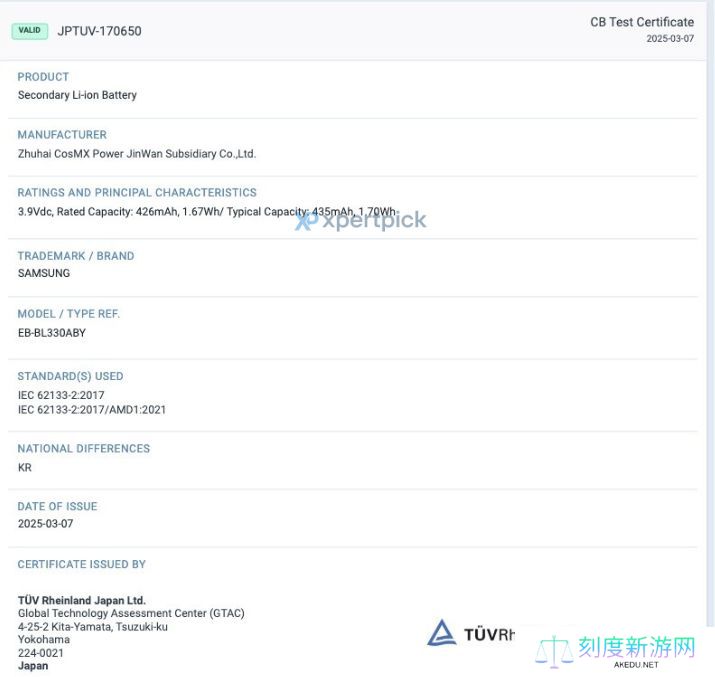Select standard IEC 62133-2:2017/AMD1:2021
Screen dimensions: 715x677
pyautogui.click(x=92, y=409)
